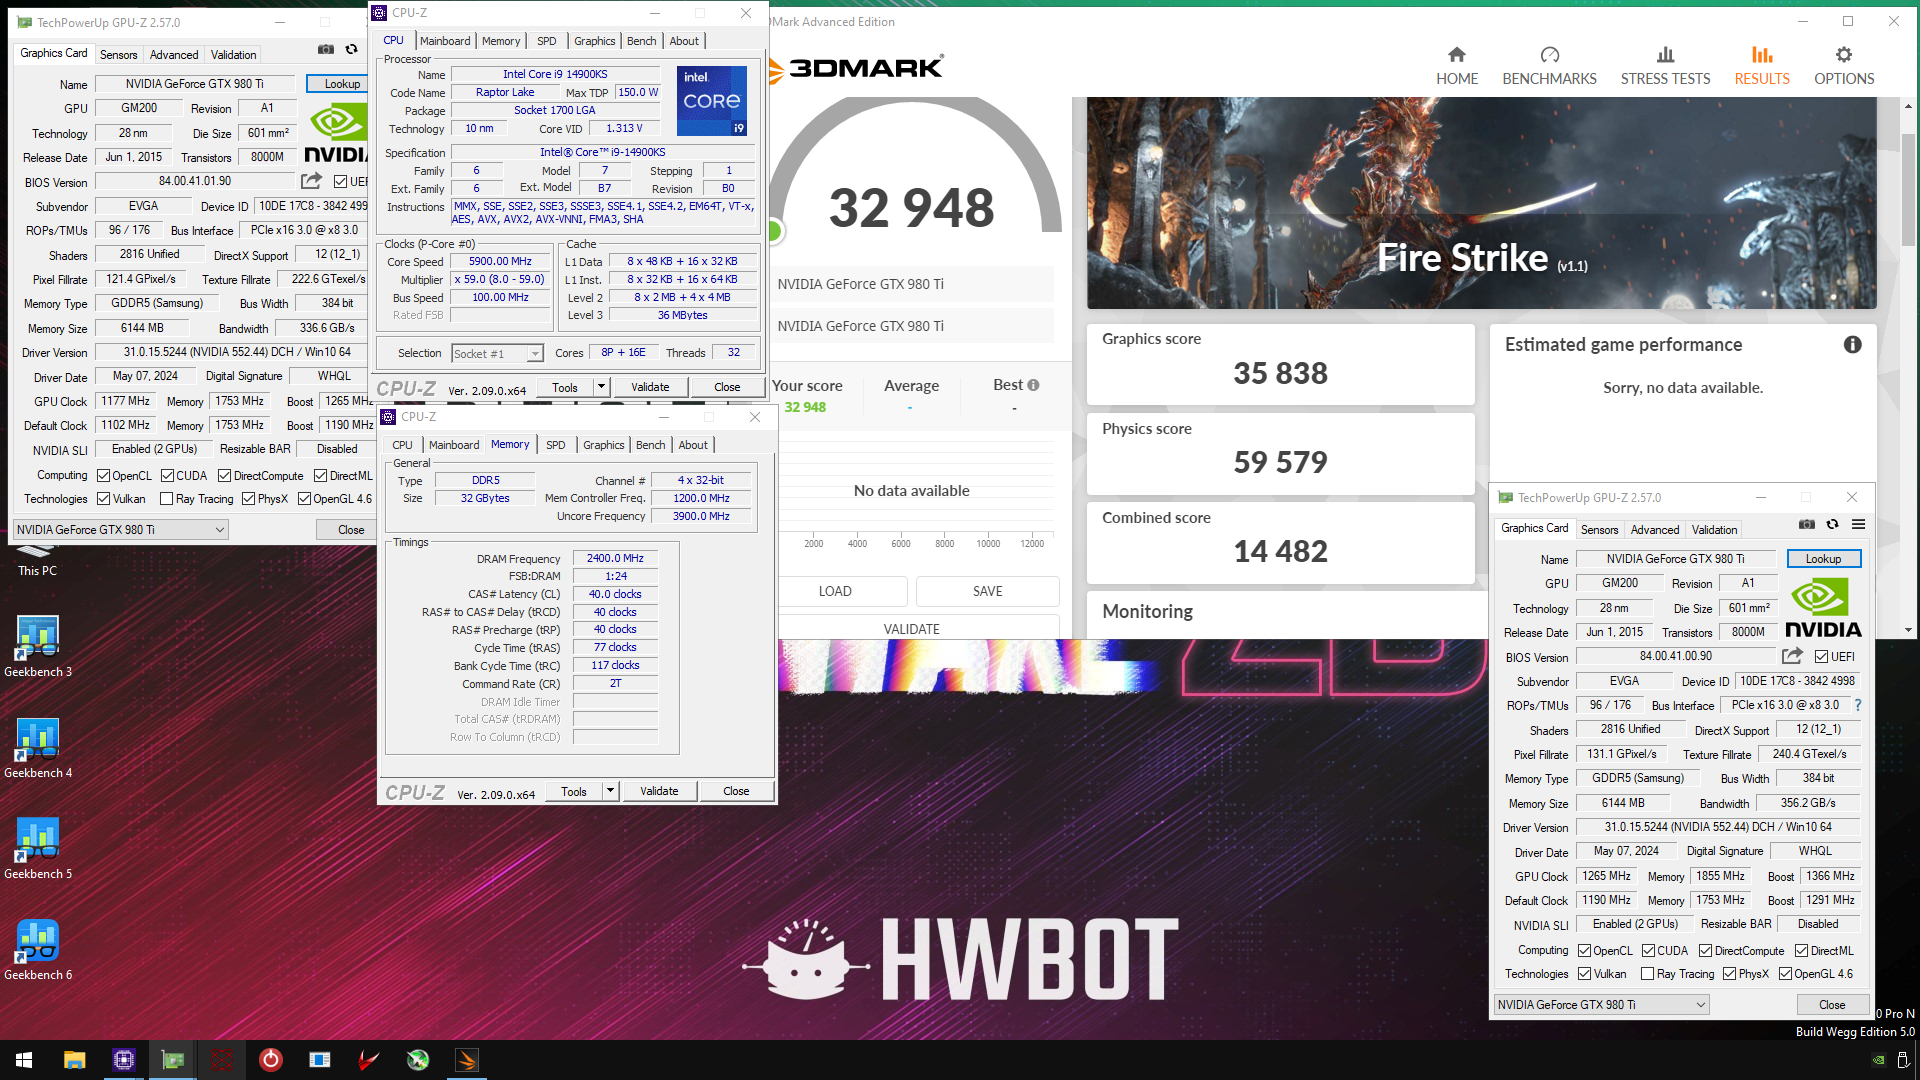
Task: Open Sensors tab in upper-left GPU-Z
Action: click(x=118, y=54)
